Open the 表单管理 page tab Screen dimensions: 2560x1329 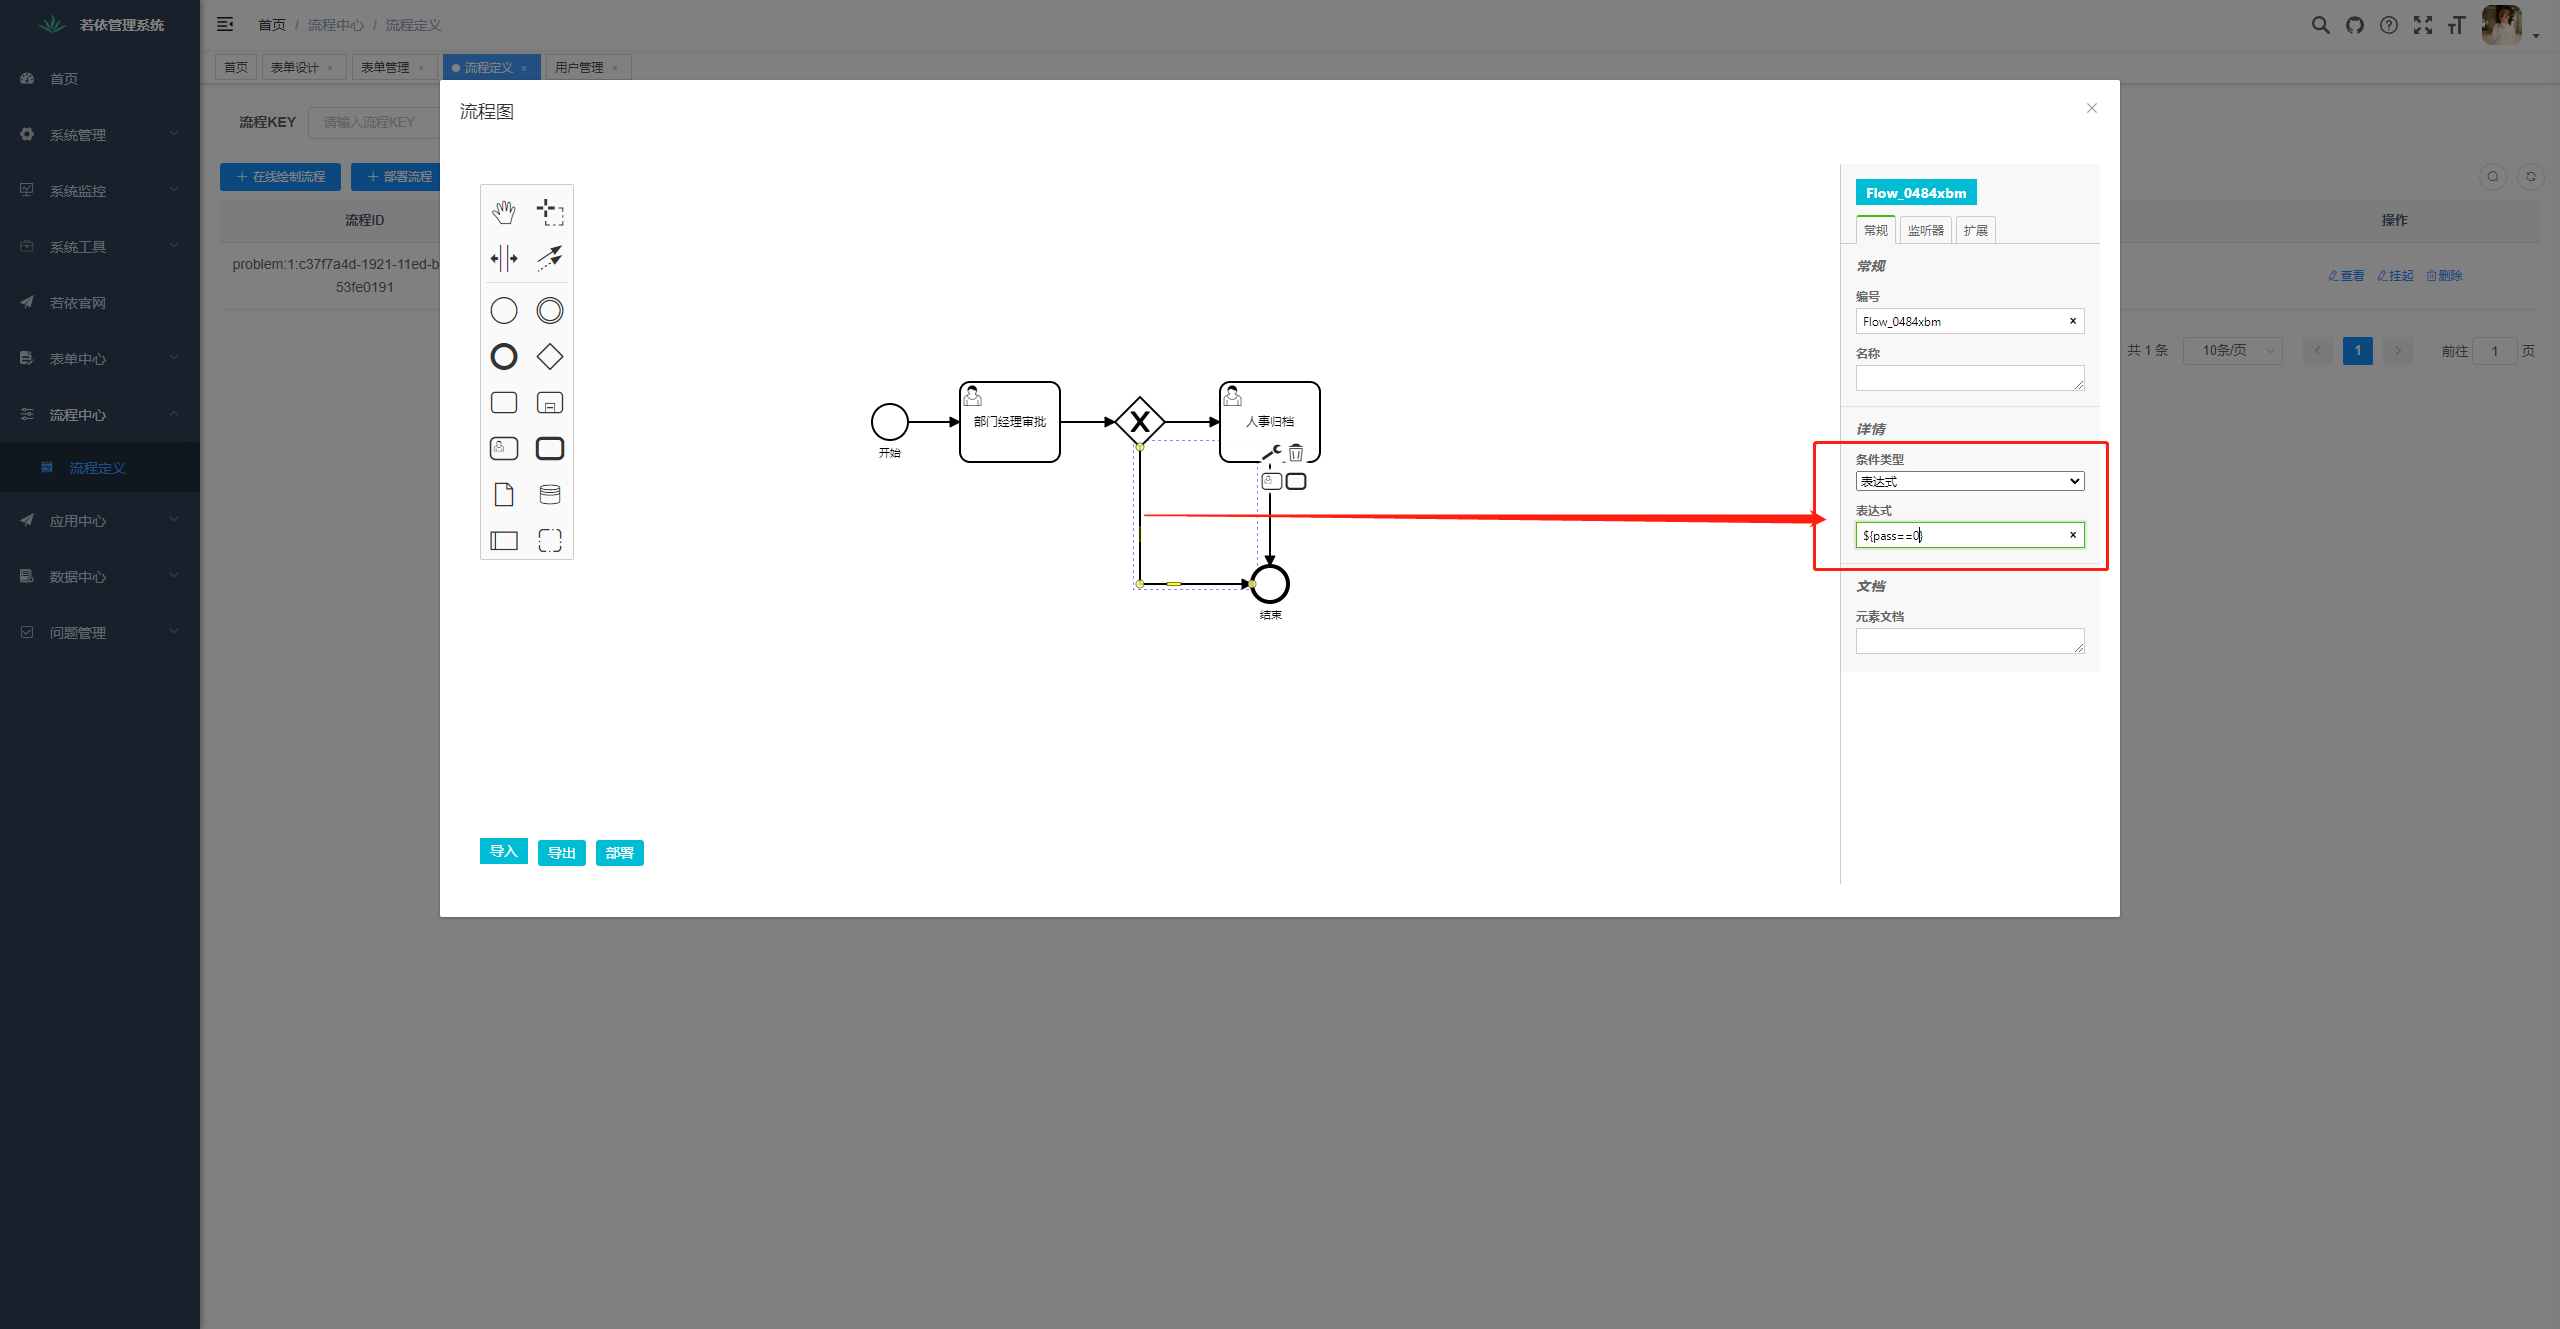pos(385,67)
